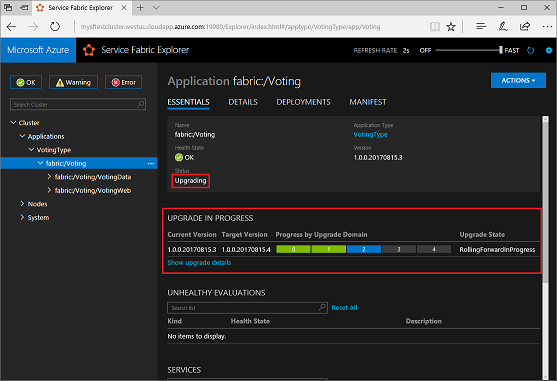Collapse the Cluster tree node

point(13,123)
